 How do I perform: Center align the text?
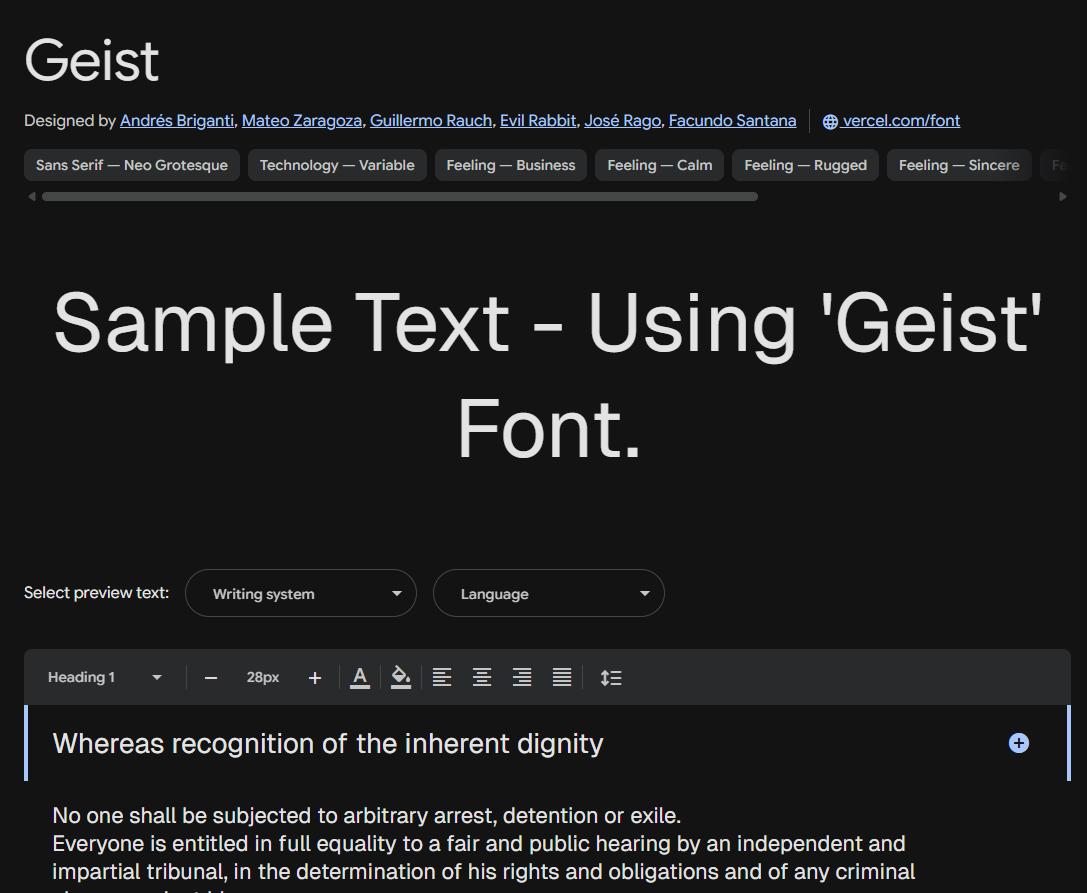(482, 677)
